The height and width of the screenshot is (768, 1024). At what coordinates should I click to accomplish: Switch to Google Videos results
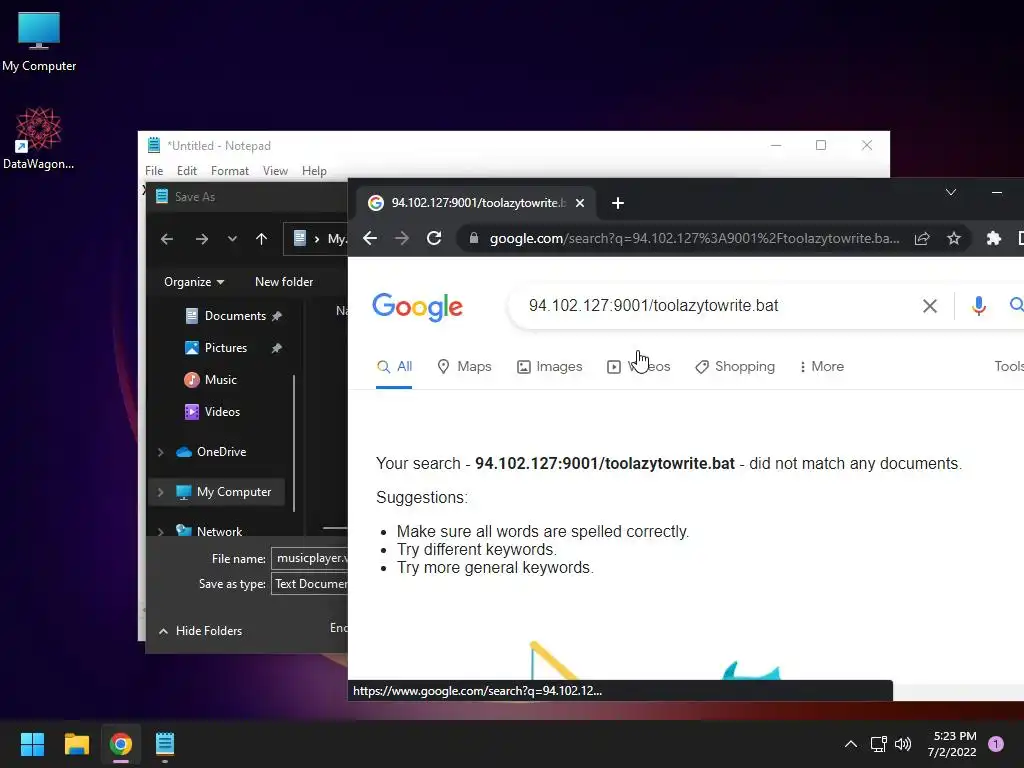(639, 367)
